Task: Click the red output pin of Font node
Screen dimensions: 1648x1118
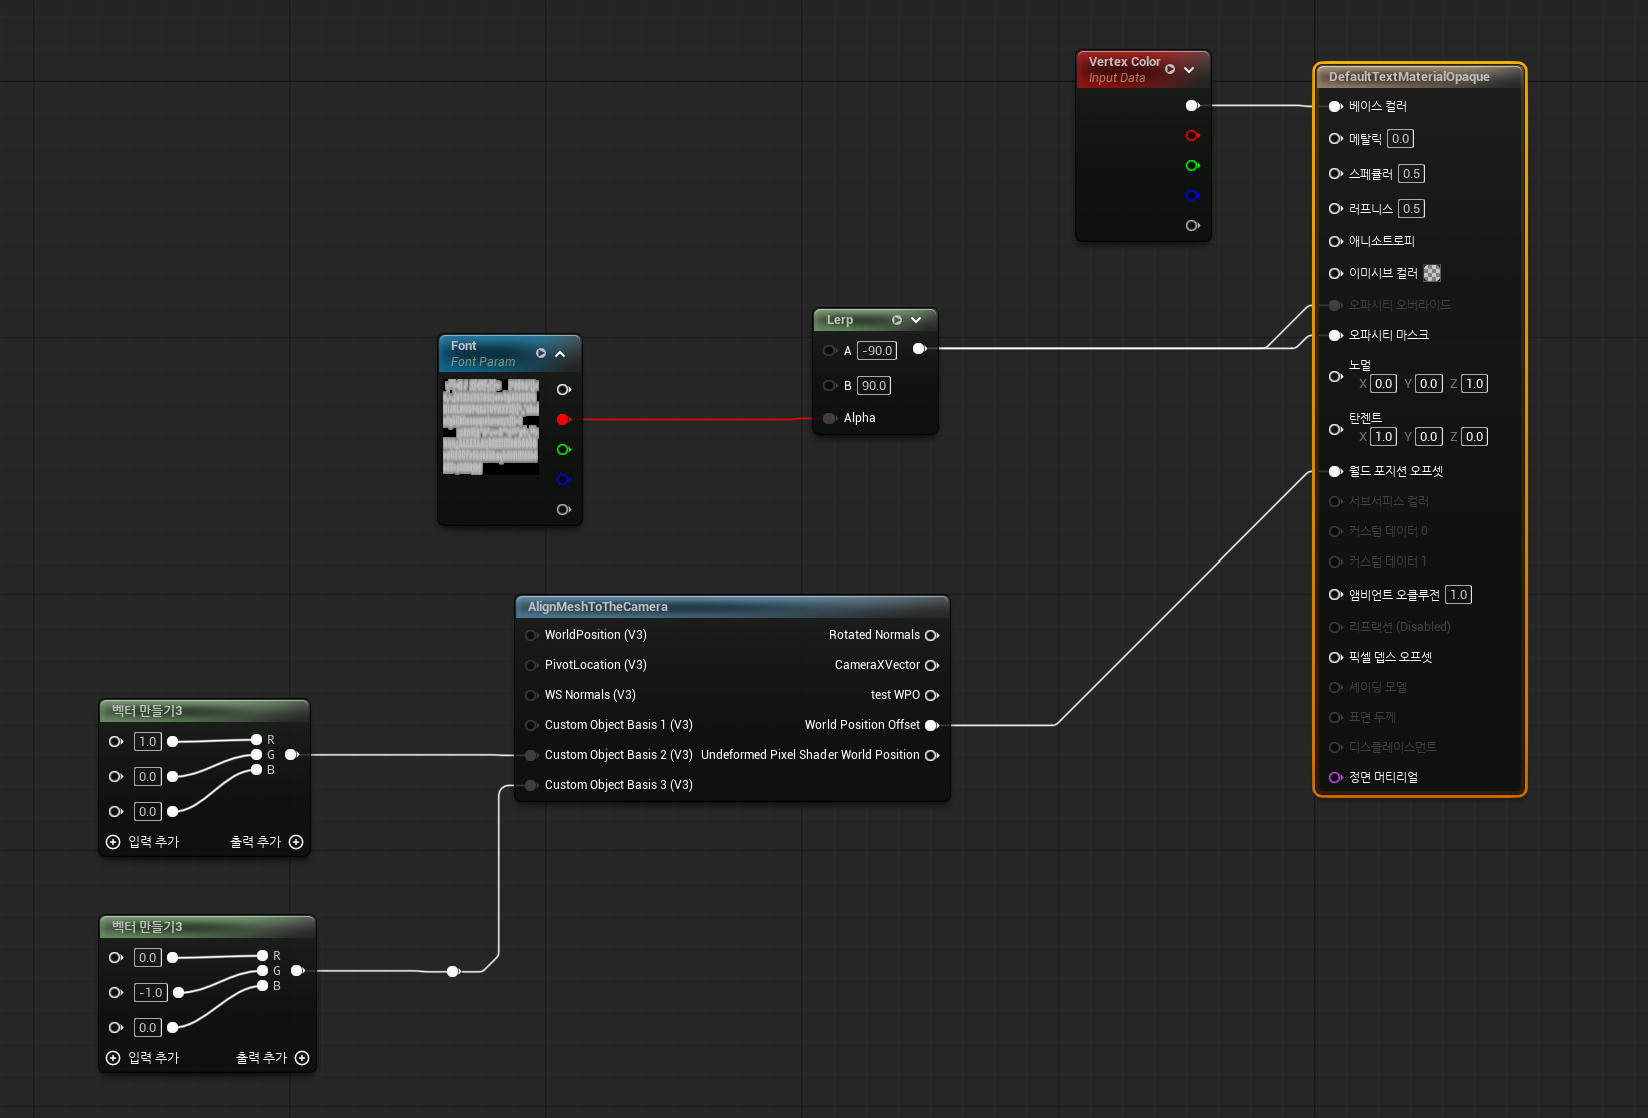Action: pos(563,420)
